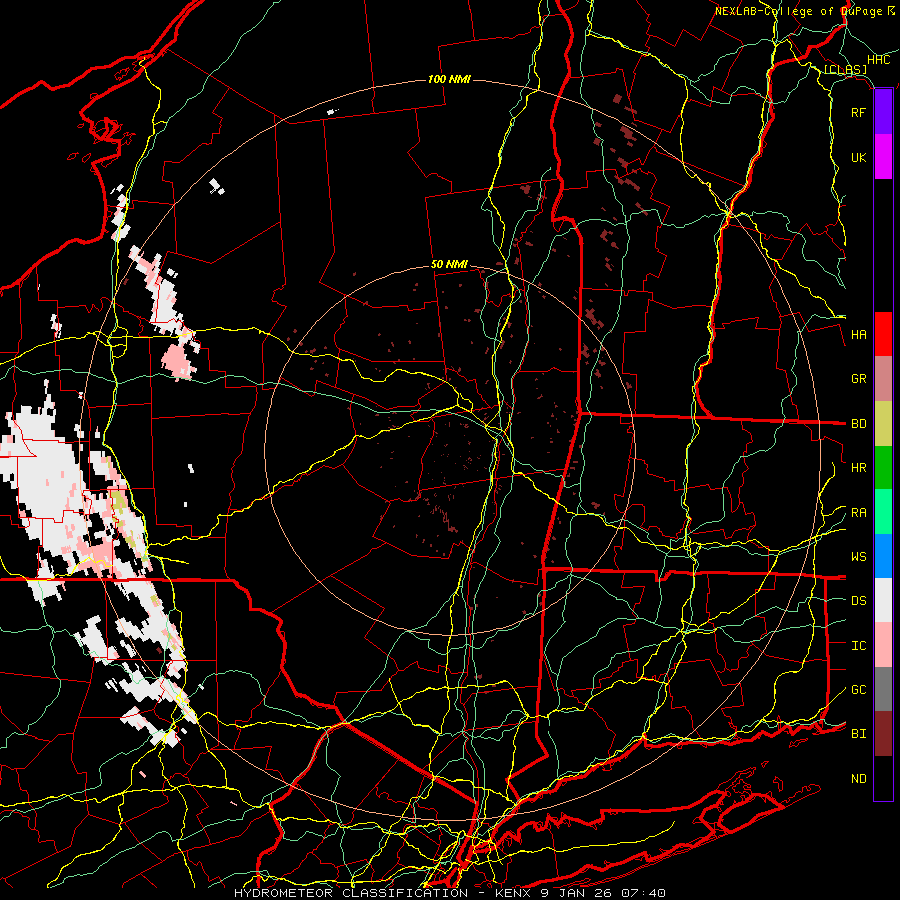Click the Hydrometeor Classification title caption
900x900 pixels.
[x=450, y=893]
